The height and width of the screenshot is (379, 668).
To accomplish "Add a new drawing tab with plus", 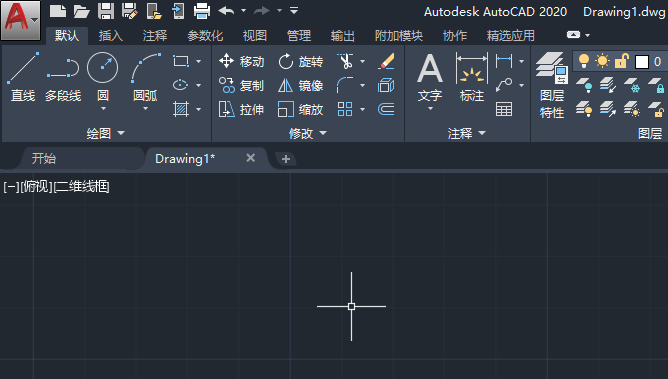I will pos(286,159).
